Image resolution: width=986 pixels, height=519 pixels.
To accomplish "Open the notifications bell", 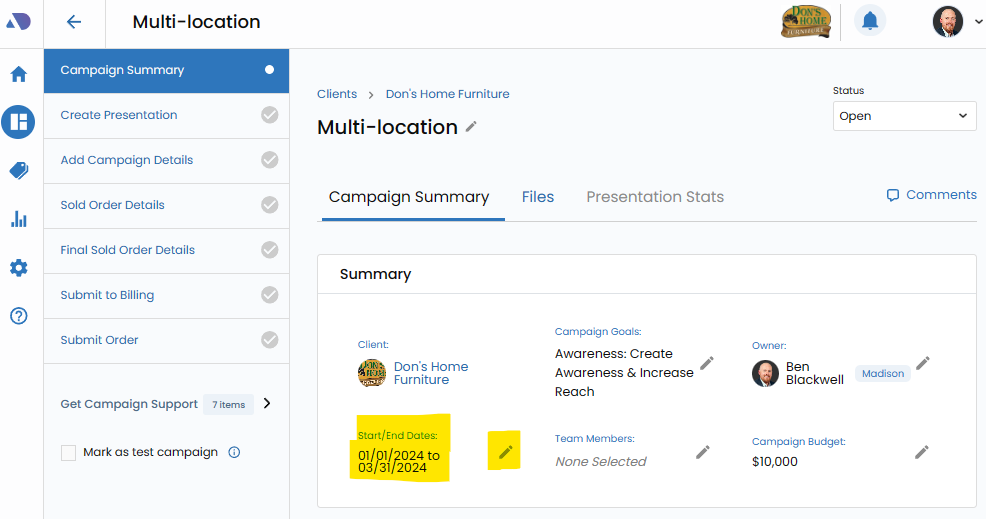I will tap(869, 21).
